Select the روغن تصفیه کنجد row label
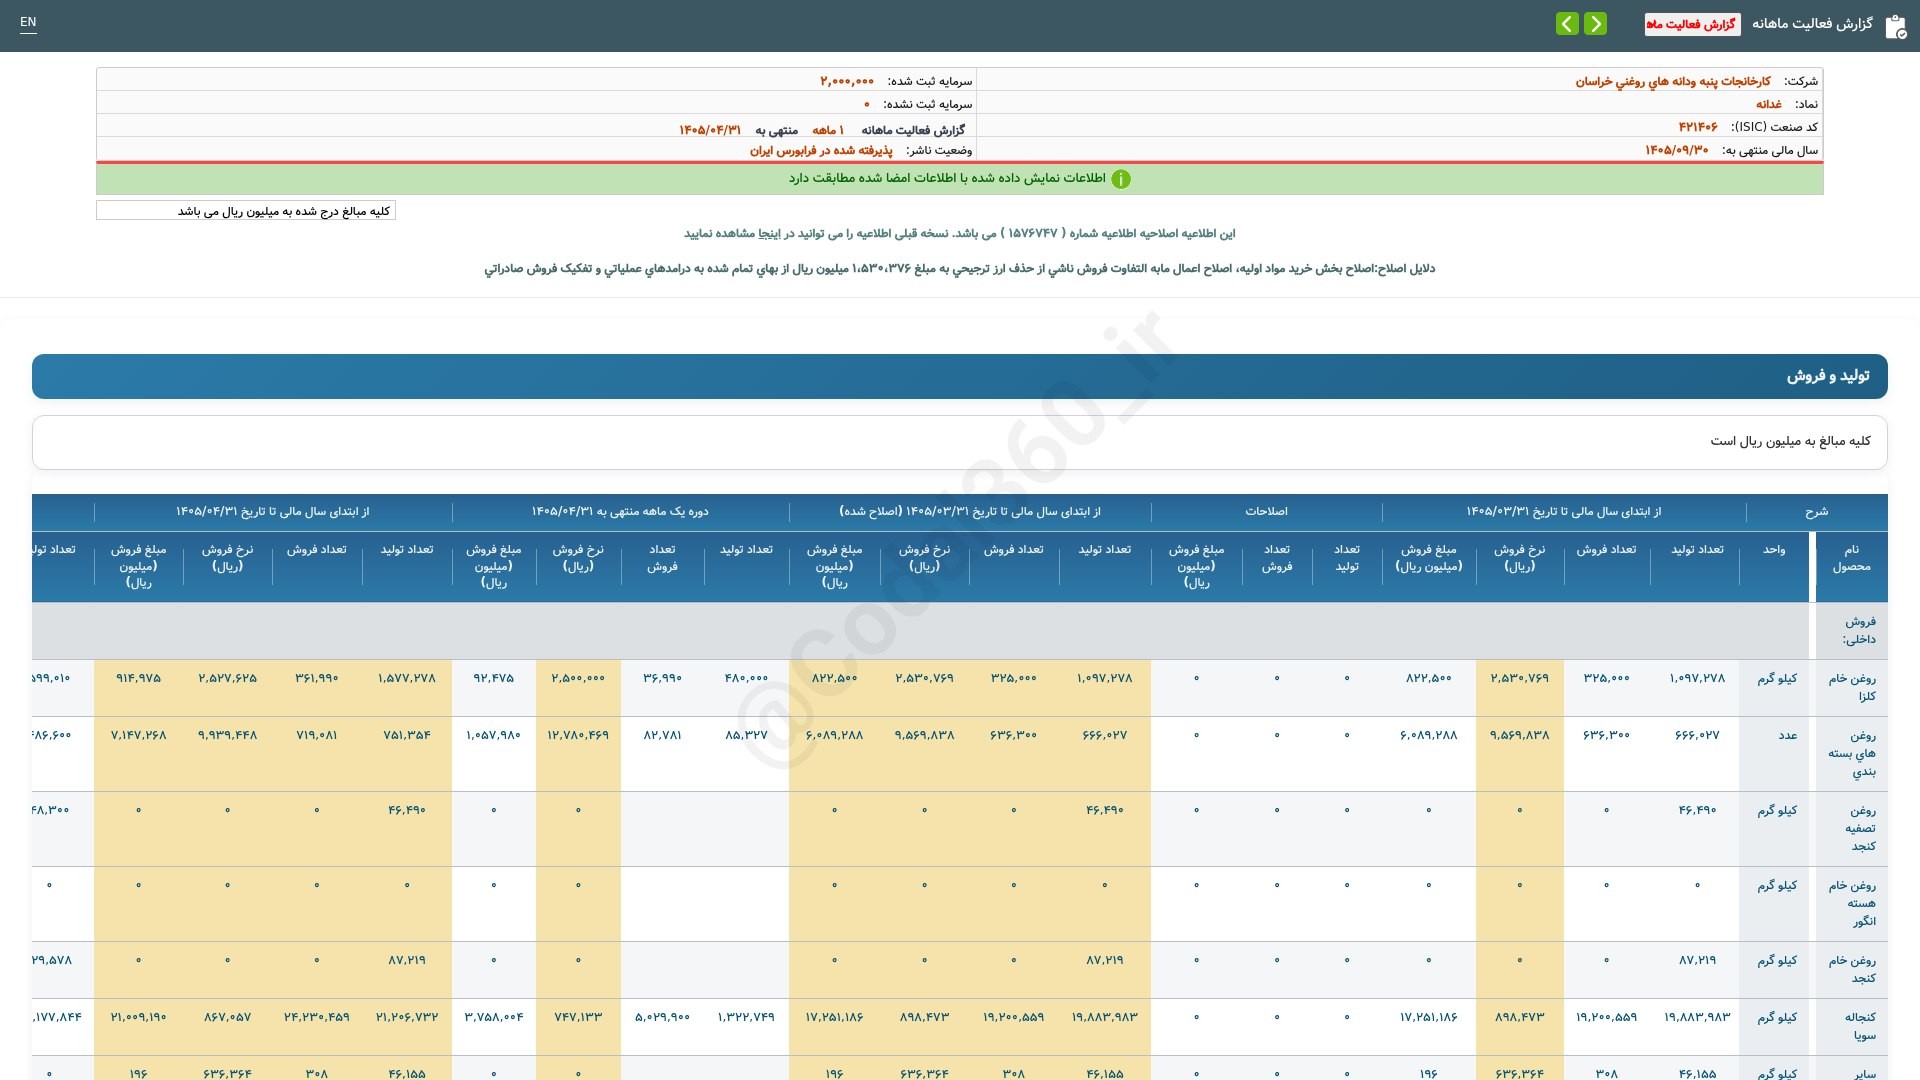The image size is (1920, 1080). [1852, 828]
